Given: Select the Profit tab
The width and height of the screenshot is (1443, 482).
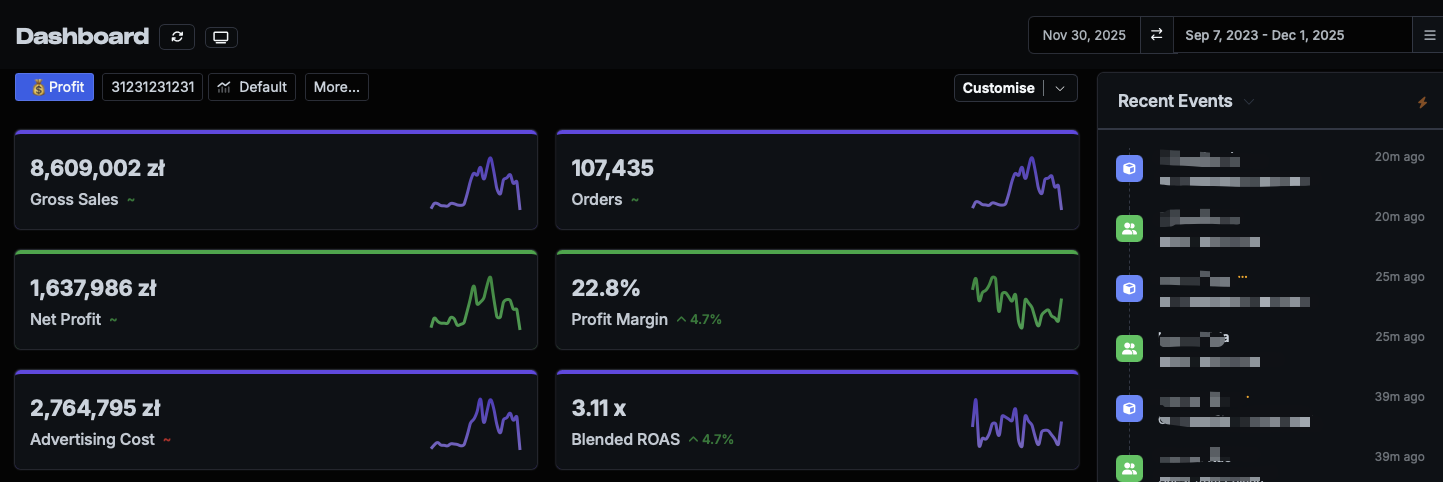Looking at the screenshot, I should [x=55, y=87].
